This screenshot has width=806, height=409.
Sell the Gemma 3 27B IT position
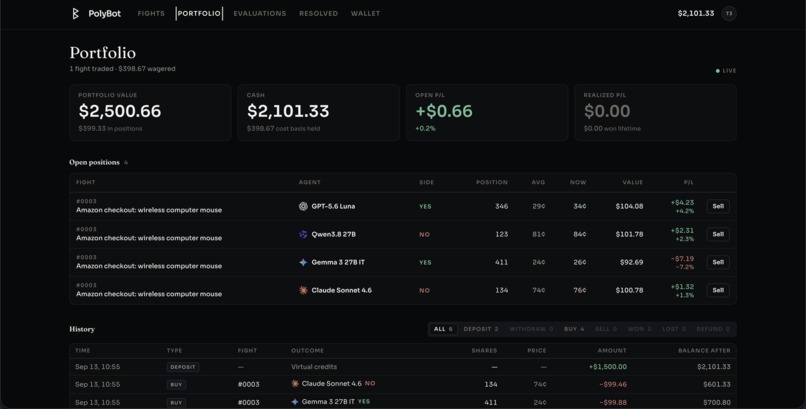point(718,263)
